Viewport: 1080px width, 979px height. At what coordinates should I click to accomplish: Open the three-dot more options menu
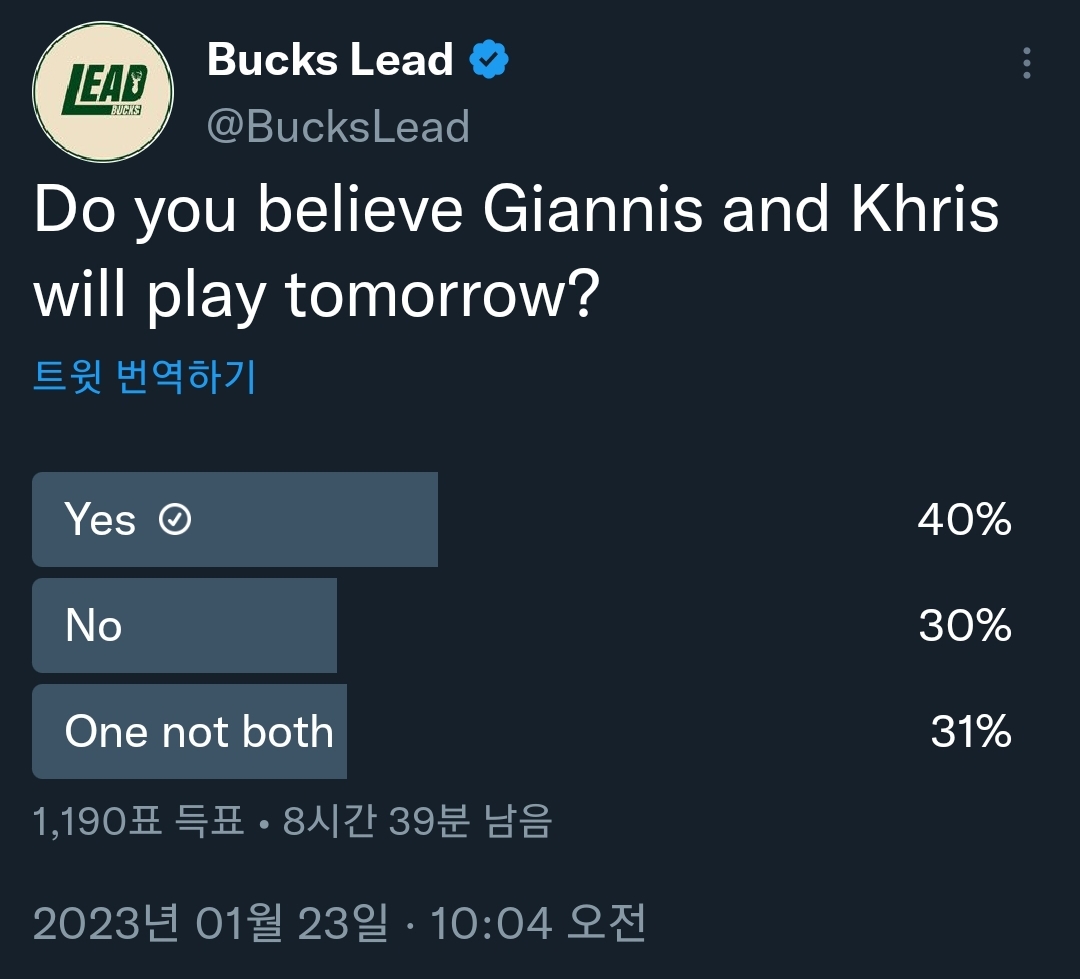pyautogui.click(x=1026, y=63)
